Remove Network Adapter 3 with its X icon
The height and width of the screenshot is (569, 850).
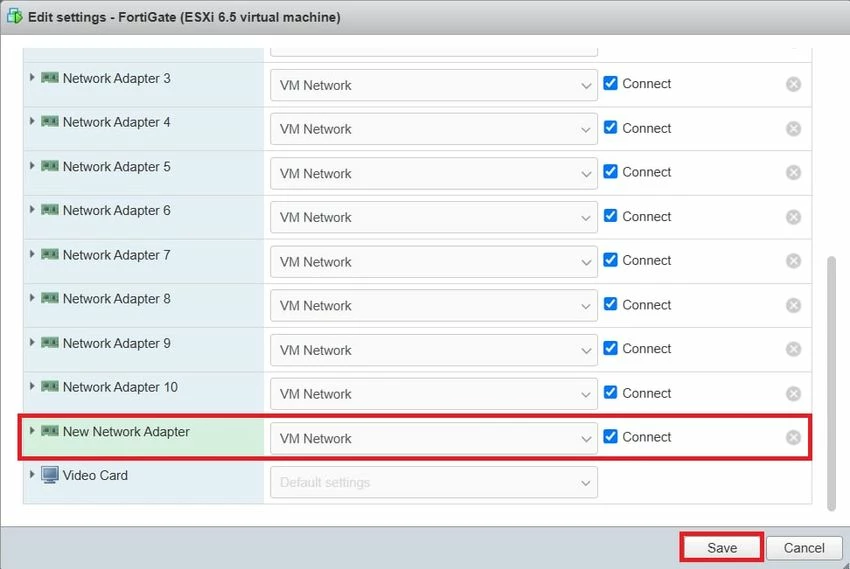793,84
